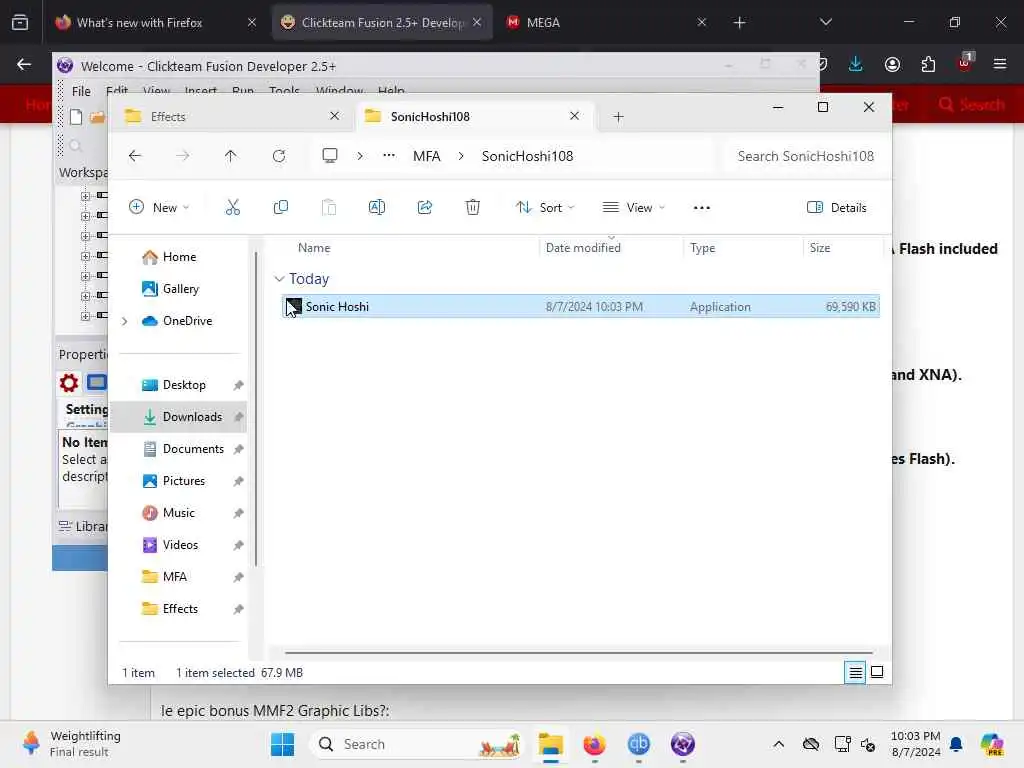Screen dimensions: 1024x768
Task: Open Firefox downloads arrow icon
Action: point(856,64)
